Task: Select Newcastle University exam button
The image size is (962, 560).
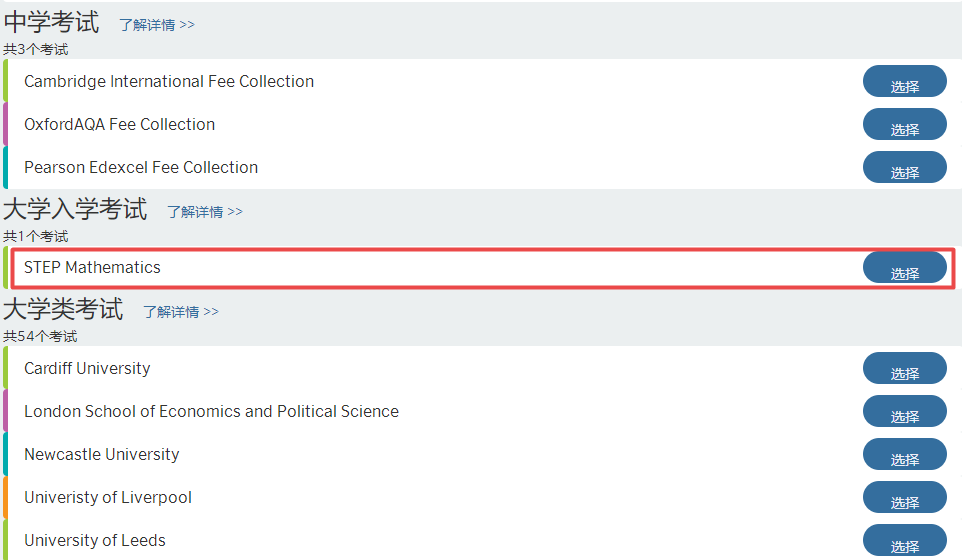Action: pyautogui.click(x=904, y=454)
